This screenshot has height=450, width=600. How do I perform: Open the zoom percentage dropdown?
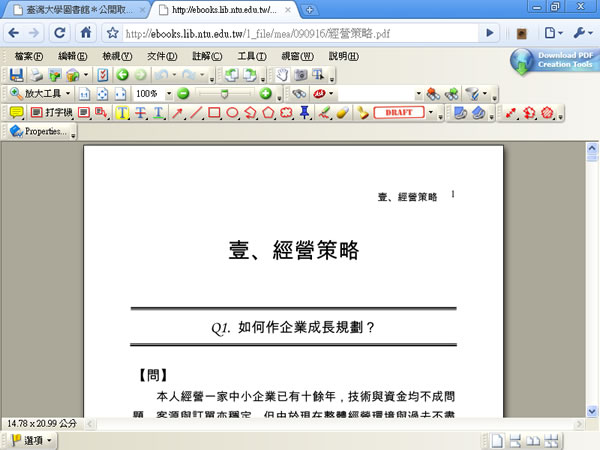pos(168,93)
